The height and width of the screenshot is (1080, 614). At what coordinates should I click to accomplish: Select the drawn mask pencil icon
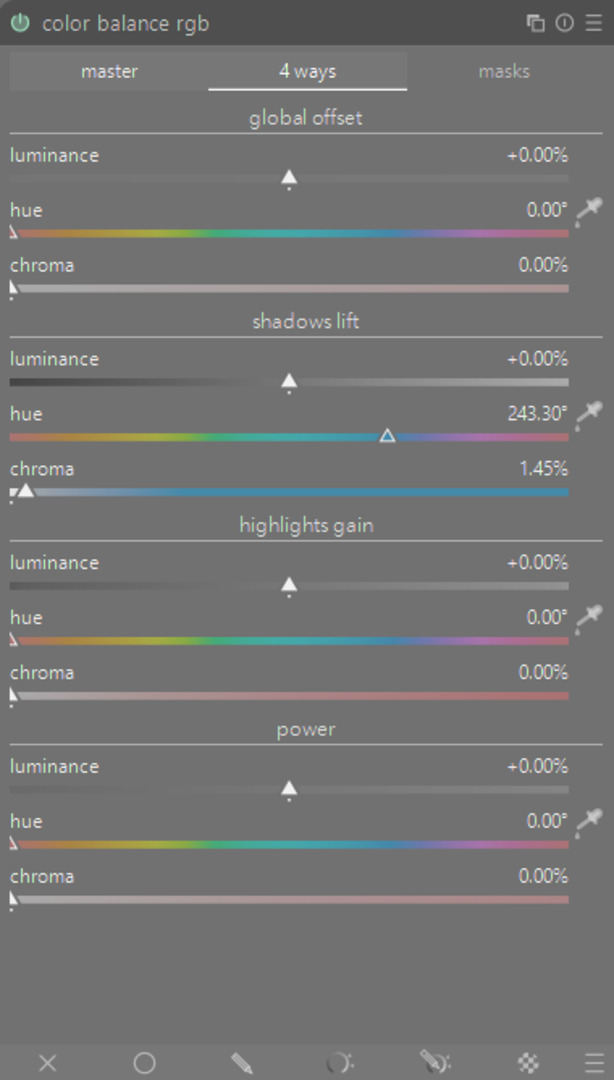[x=241, y=1063]
